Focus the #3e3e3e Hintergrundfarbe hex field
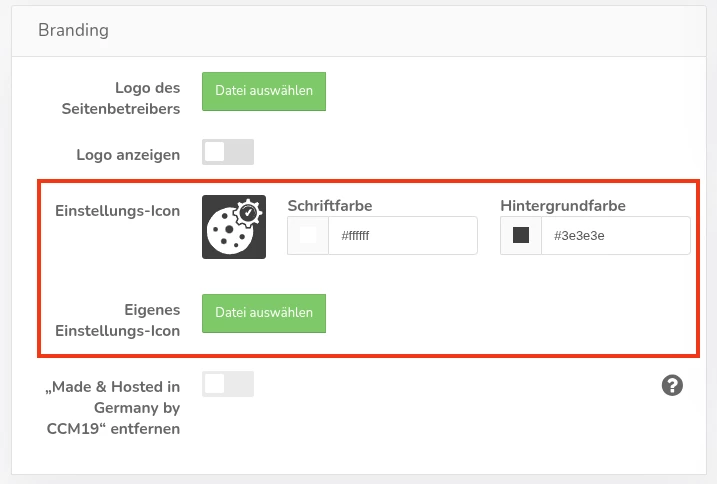The width and height of the screenshot is (717, 484). point(615,236)
